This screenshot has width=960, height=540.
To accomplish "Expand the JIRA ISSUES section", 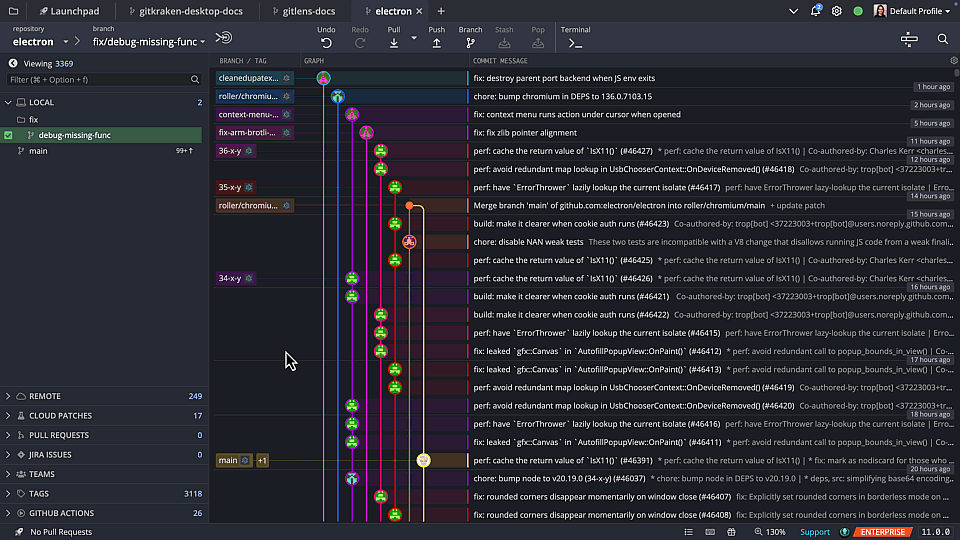I will [8, 455].
